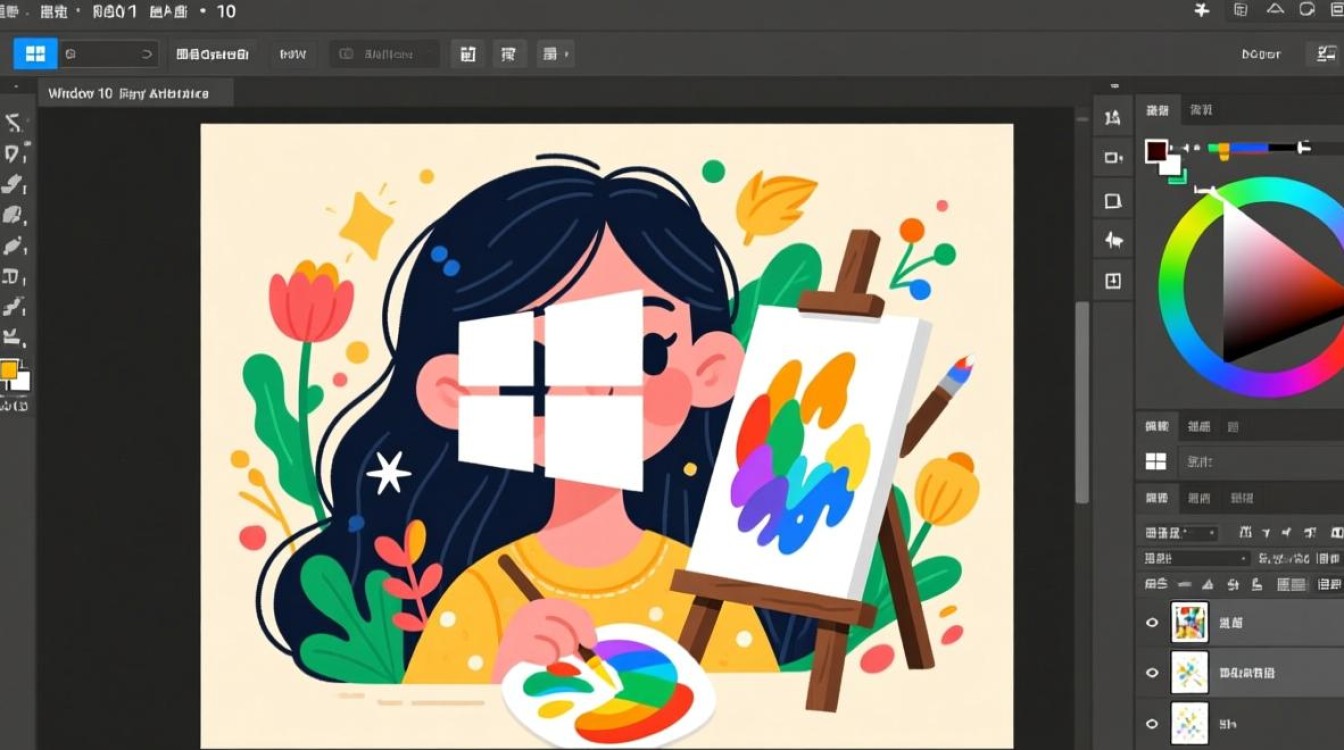
Task: Switch to the 'Window 10' document tab
Action: click(x=129, y=93)
